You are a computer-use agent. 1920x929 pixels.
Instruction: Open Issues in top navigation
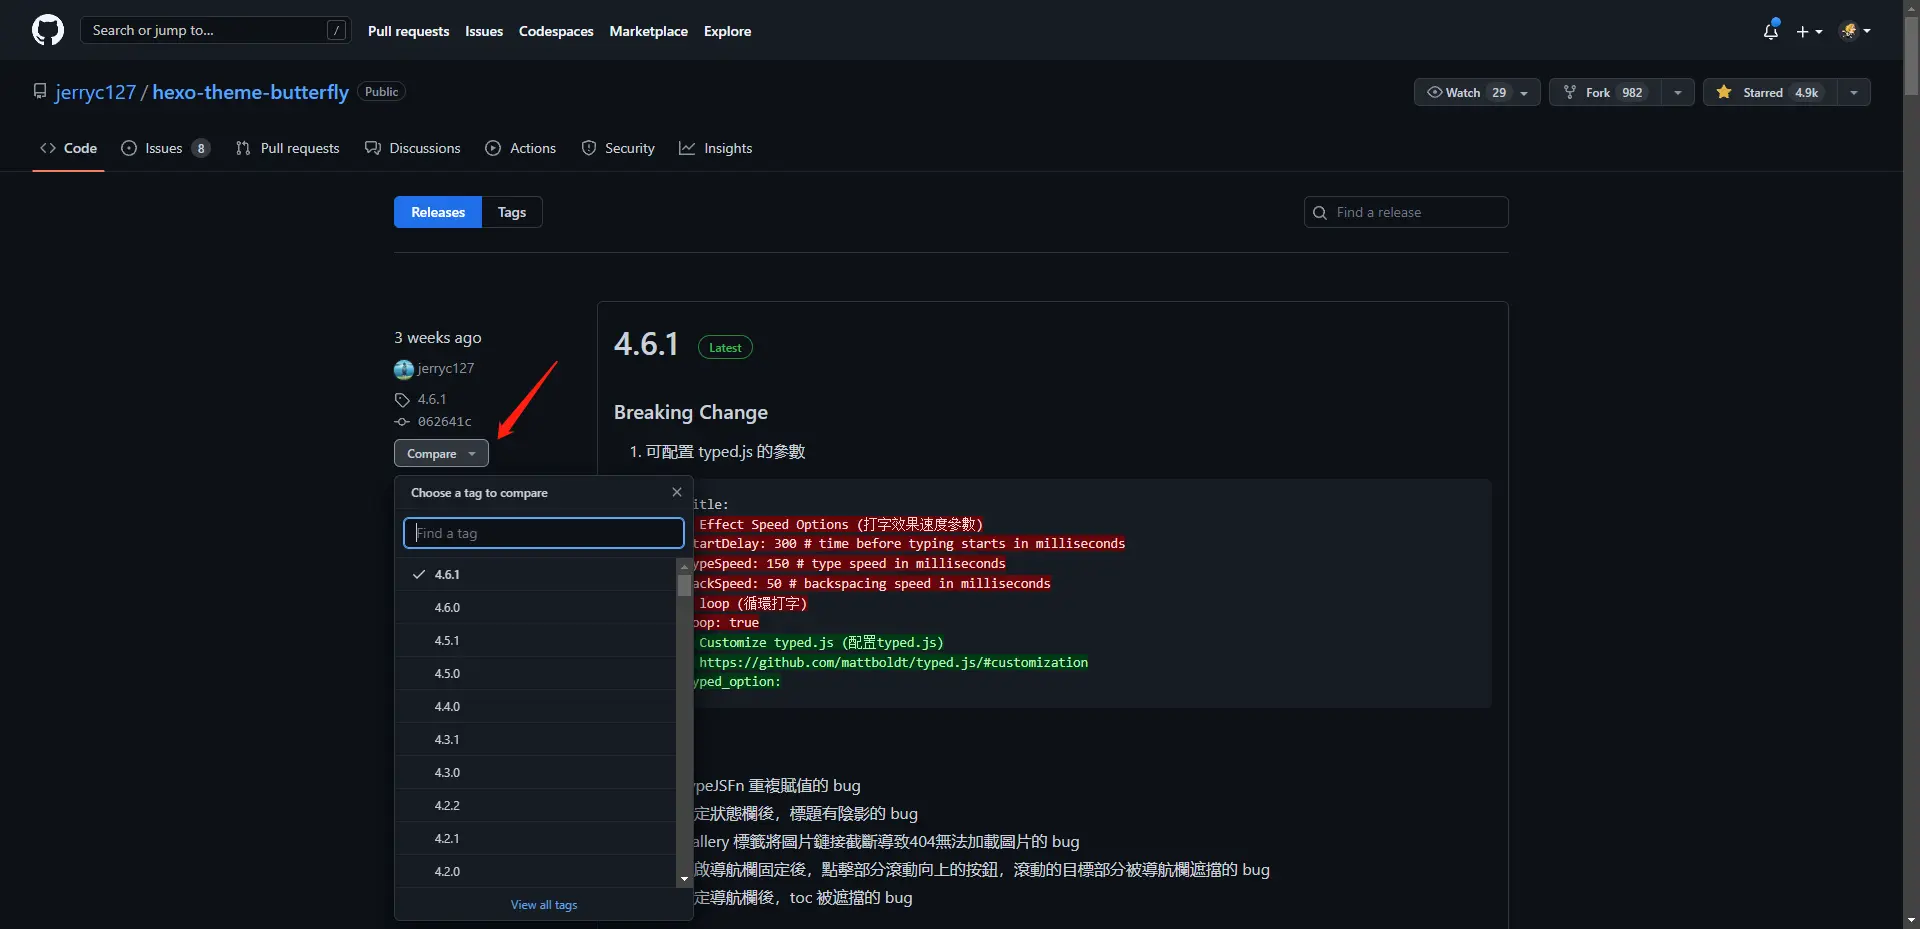coord(484,31)
